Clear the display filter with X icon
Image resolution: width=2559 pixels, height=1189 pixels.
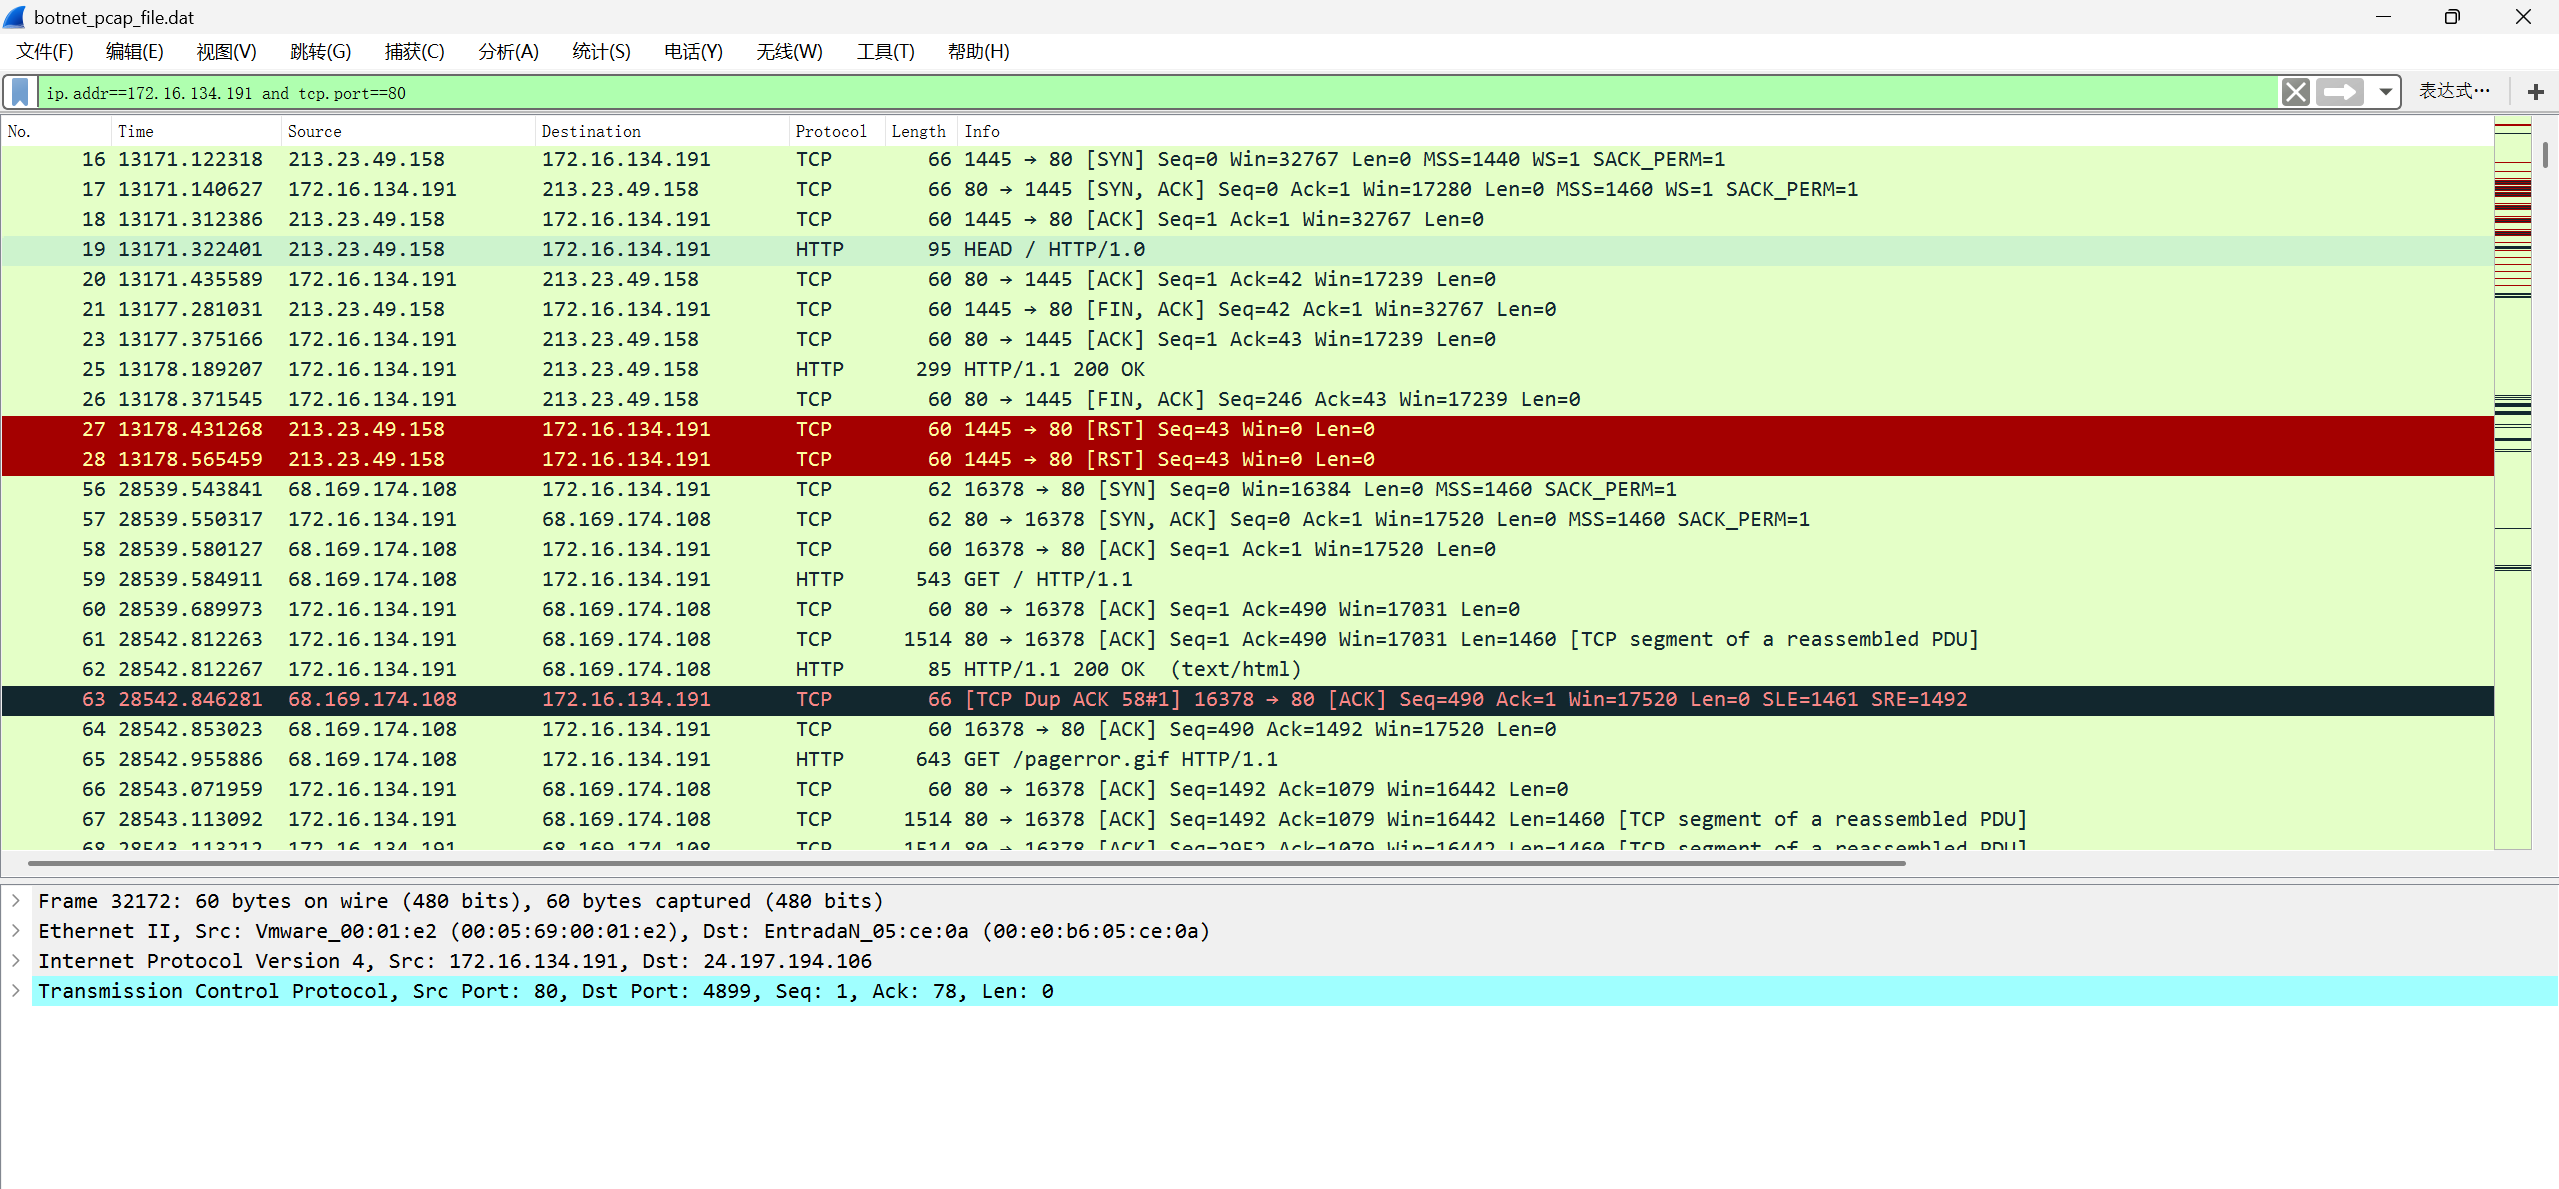pos(2295,92)
